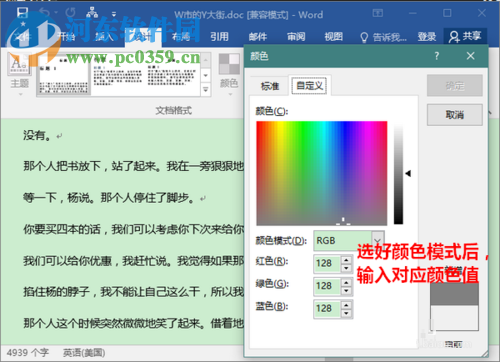
Task: Open the 文件 tab
Action: [22, 36]
